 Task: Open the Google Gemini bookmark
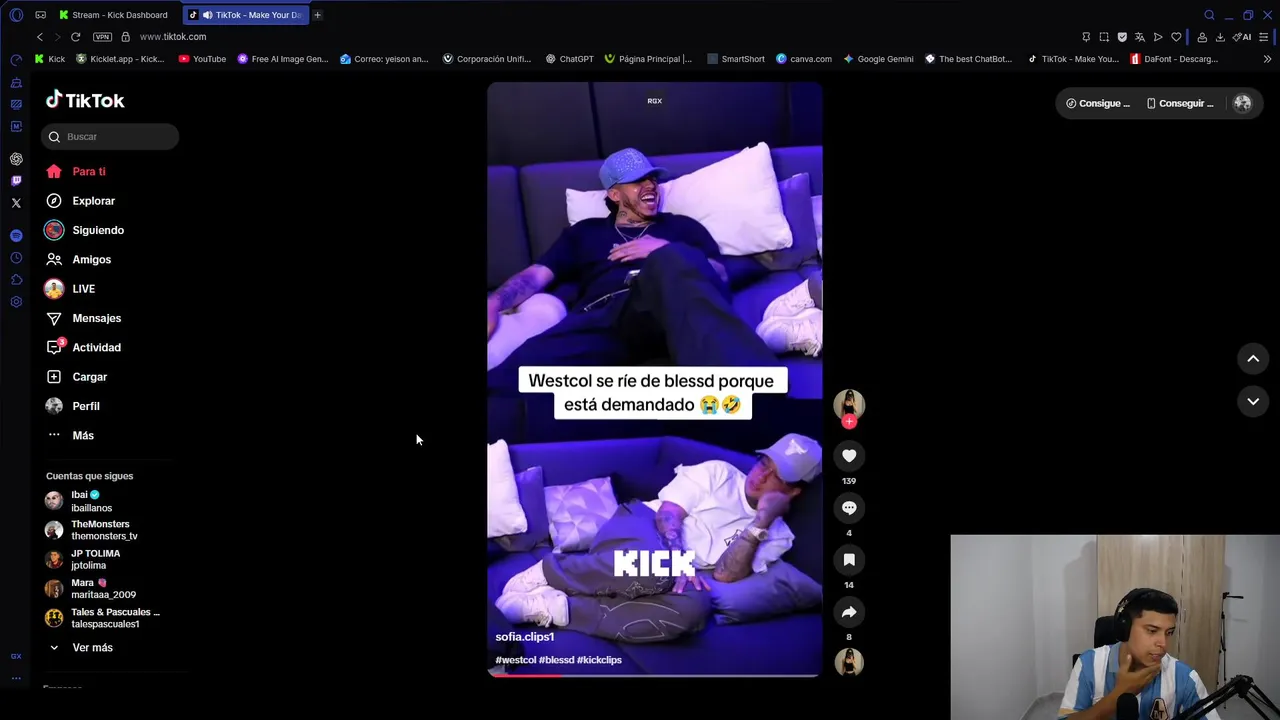coord(878,59)
